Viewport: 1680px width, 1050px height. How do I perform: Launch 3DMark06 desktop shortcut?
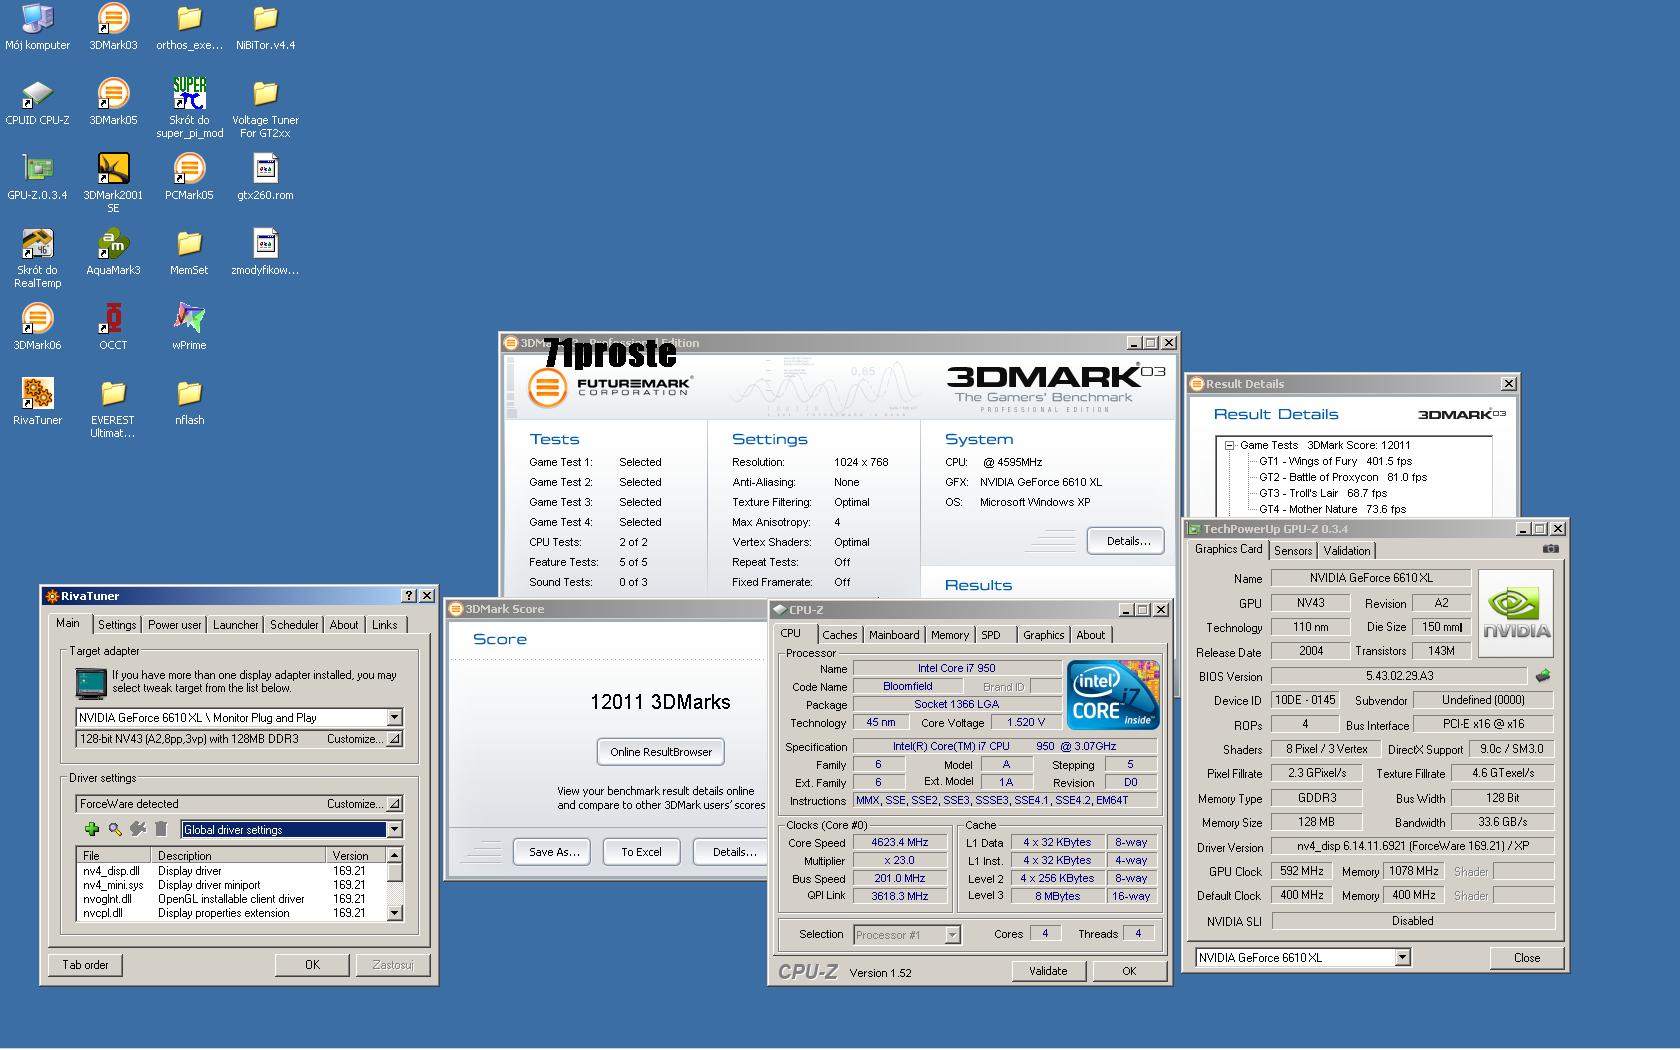(37, 327)
